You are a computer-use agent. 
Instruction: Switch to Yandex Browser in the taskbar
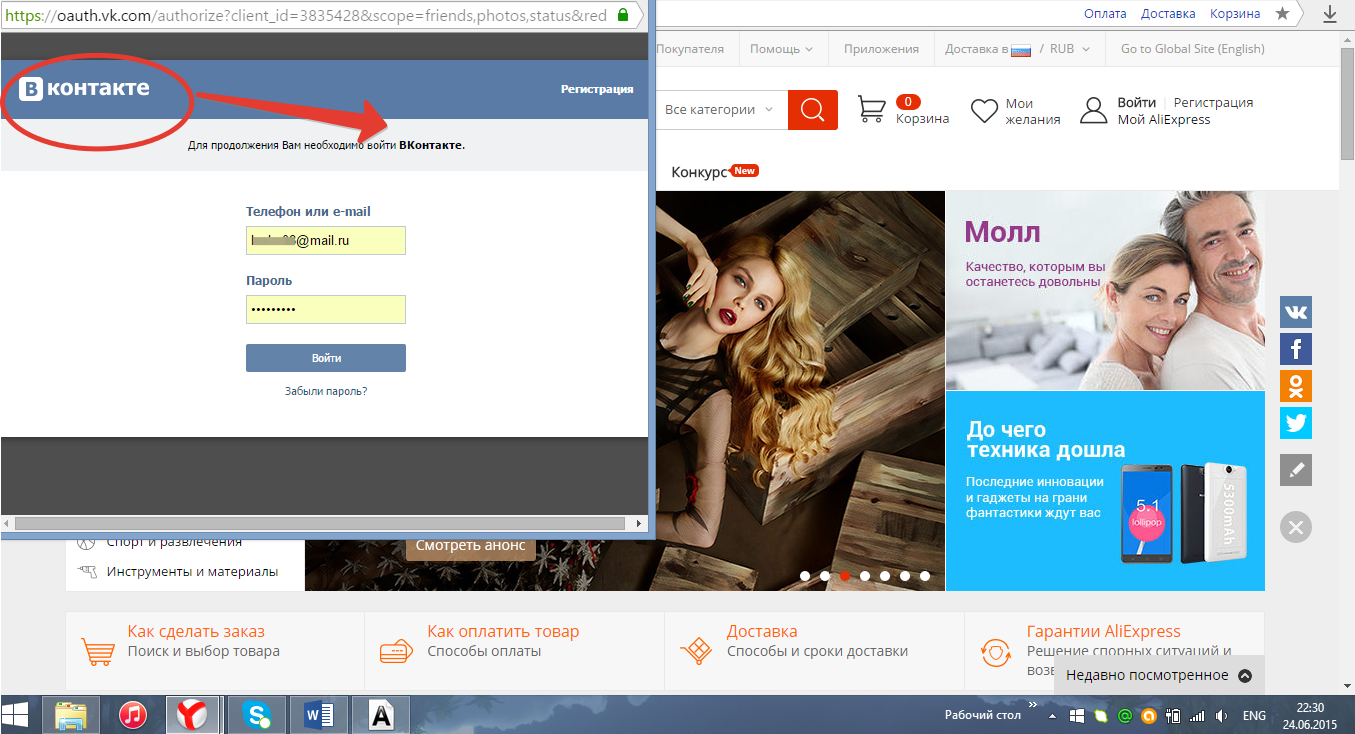[x=193, y=715]
